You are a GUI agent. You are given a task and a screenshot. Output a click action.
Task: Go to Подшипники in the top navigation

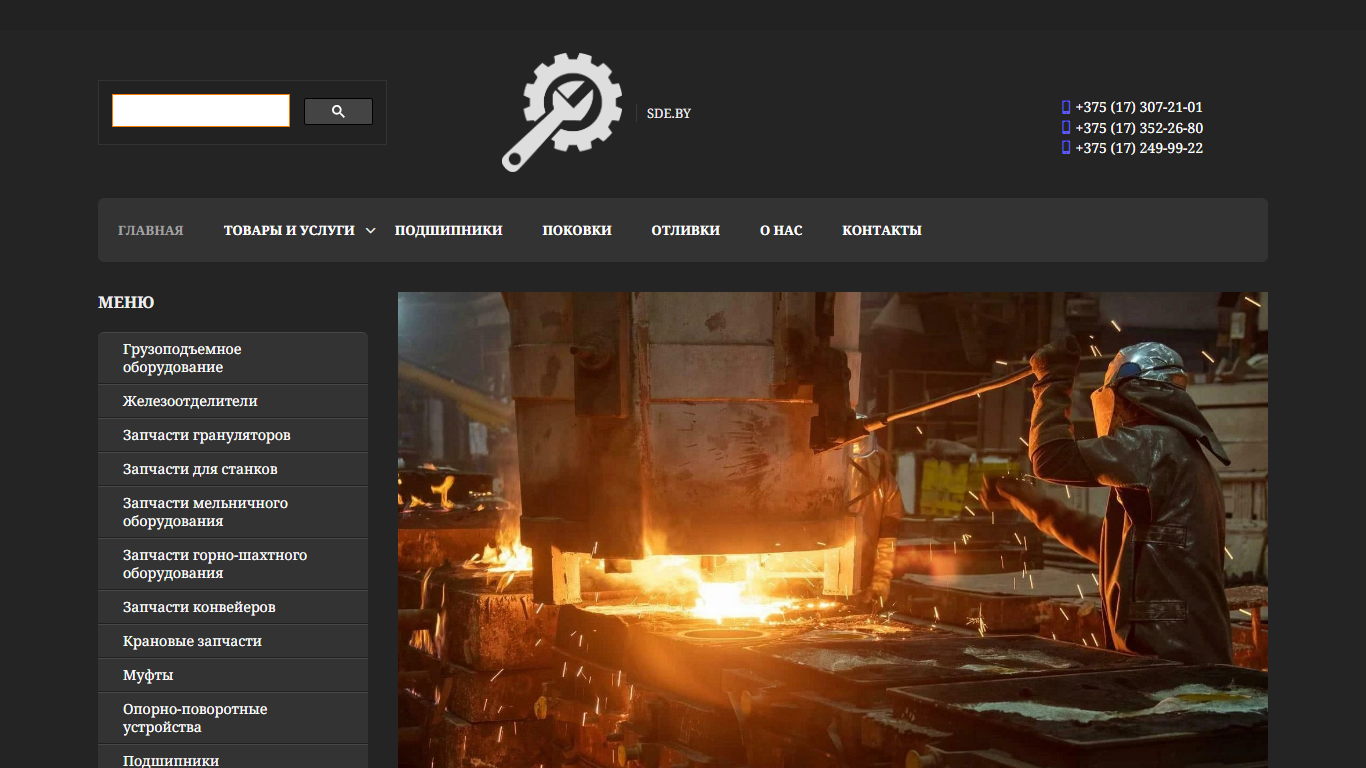click(448, 230)
